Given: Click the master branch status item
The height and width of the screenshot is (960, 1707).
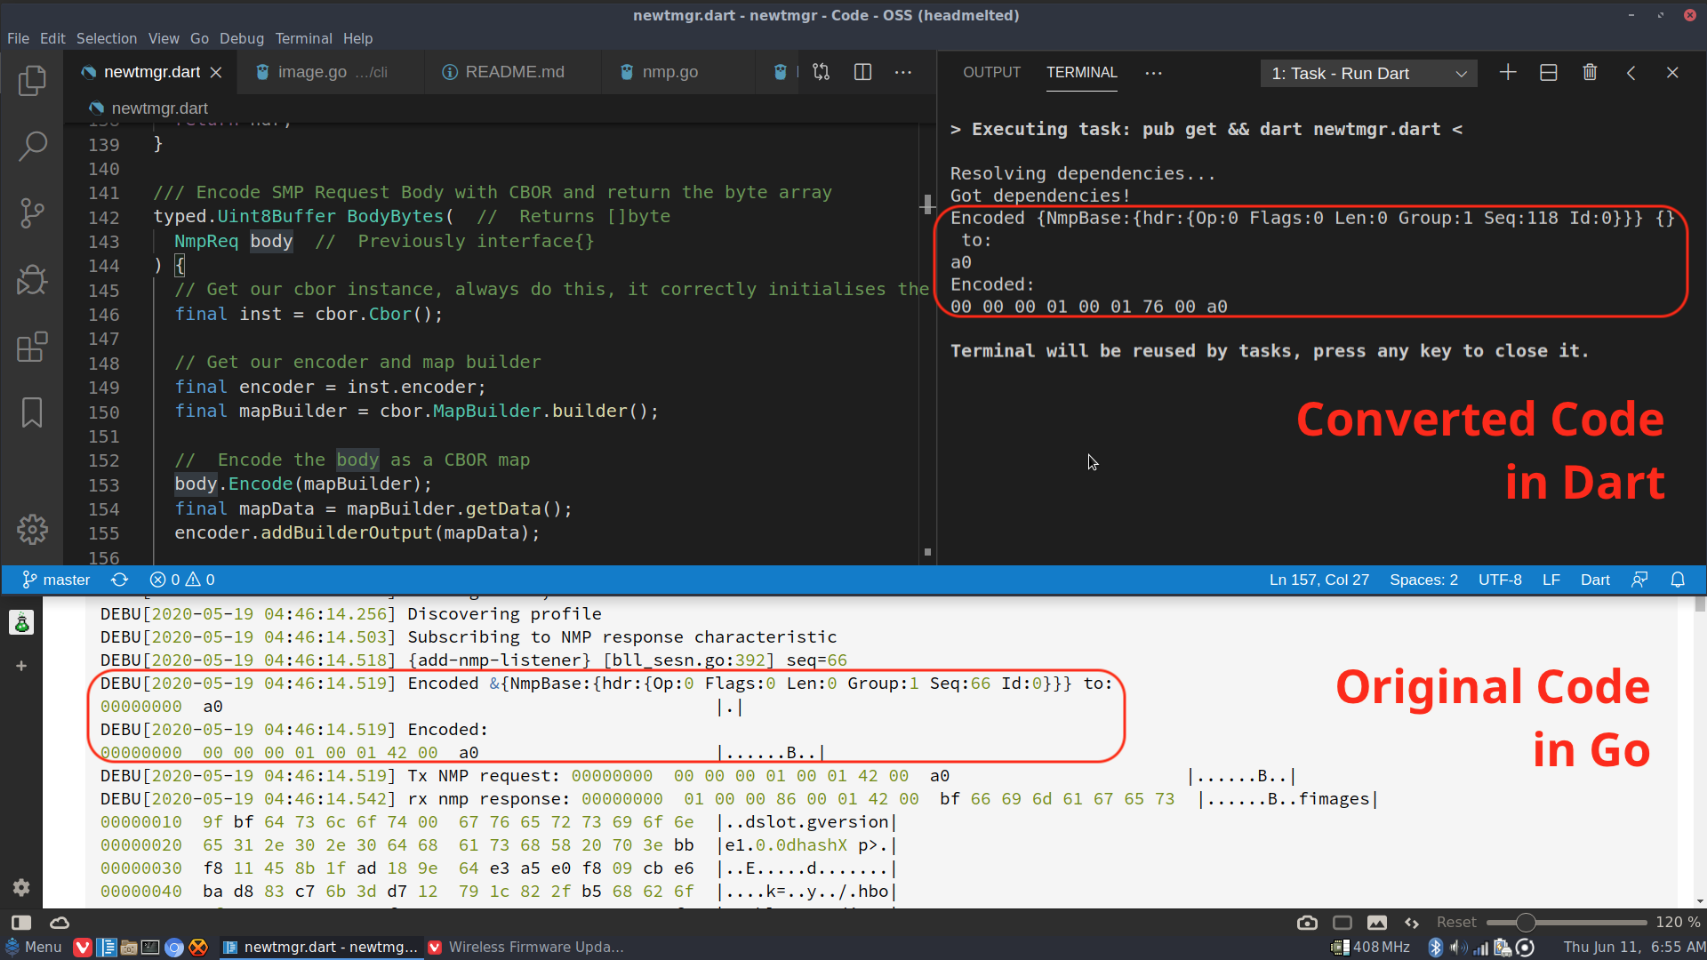Looking at the screenshot, I should click(57, 580).
